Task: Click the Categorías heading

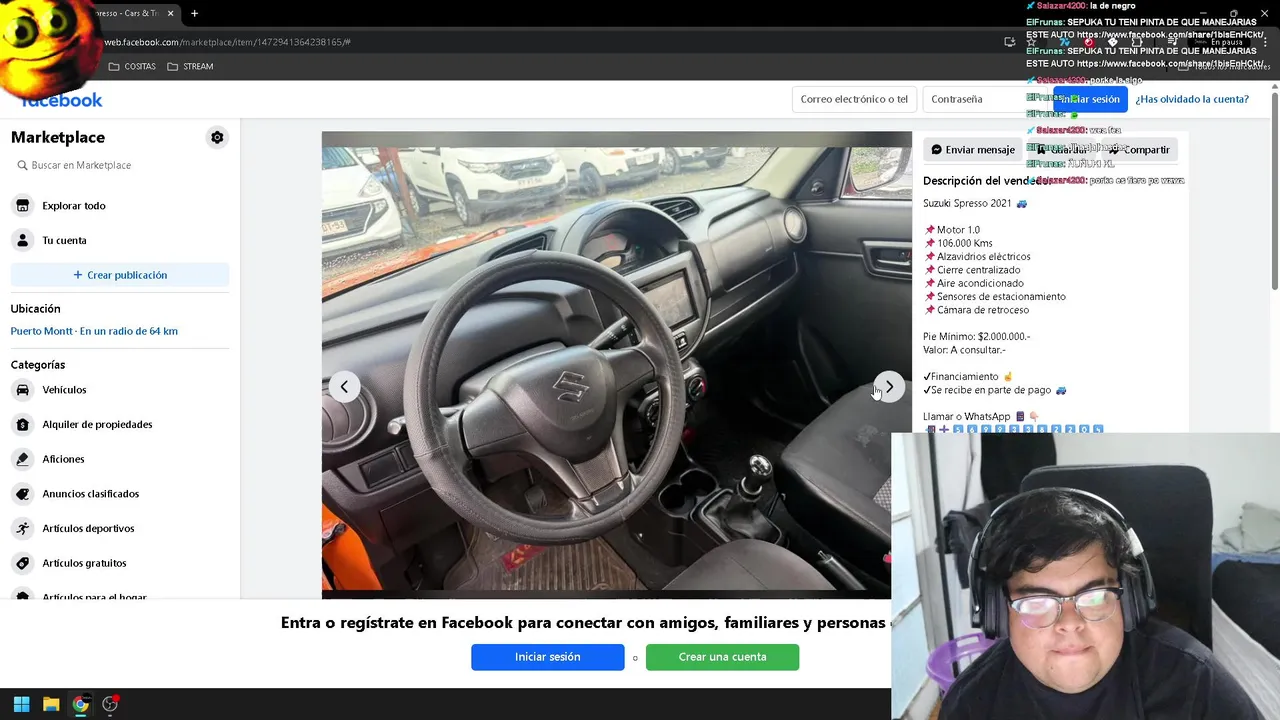Action: [x=38, y=365]
